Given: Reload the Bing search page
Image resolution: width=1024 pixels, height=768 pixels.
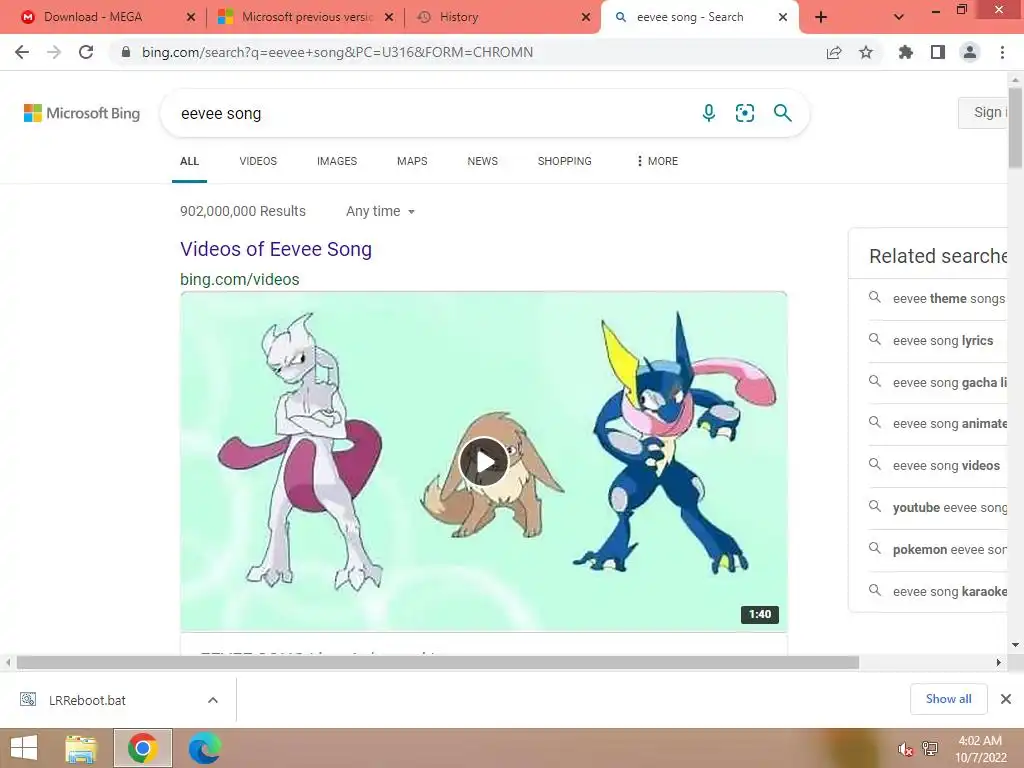Looking at the screenshot, I should pos(86,52).
